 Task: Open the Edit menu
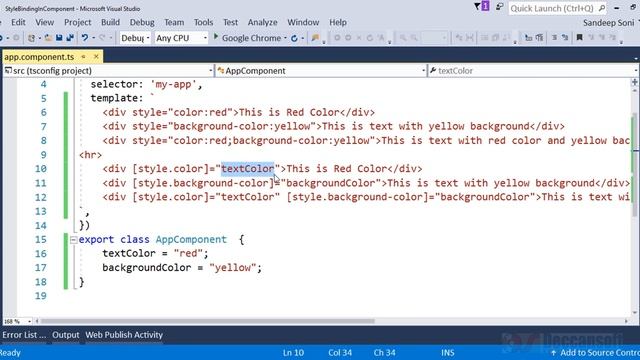pyautogui.click(x=18, y=22)
